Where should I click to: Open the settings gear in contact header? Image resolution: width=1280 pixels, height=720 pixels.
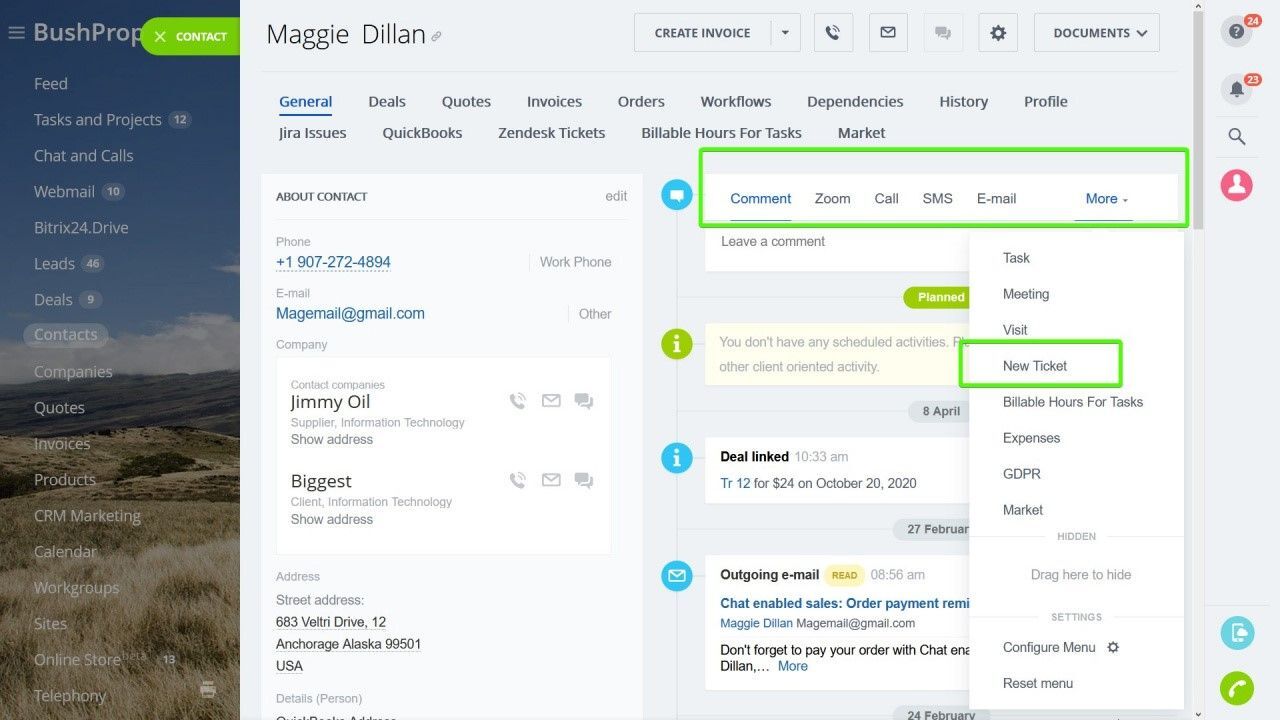click(x=997, y=33)
